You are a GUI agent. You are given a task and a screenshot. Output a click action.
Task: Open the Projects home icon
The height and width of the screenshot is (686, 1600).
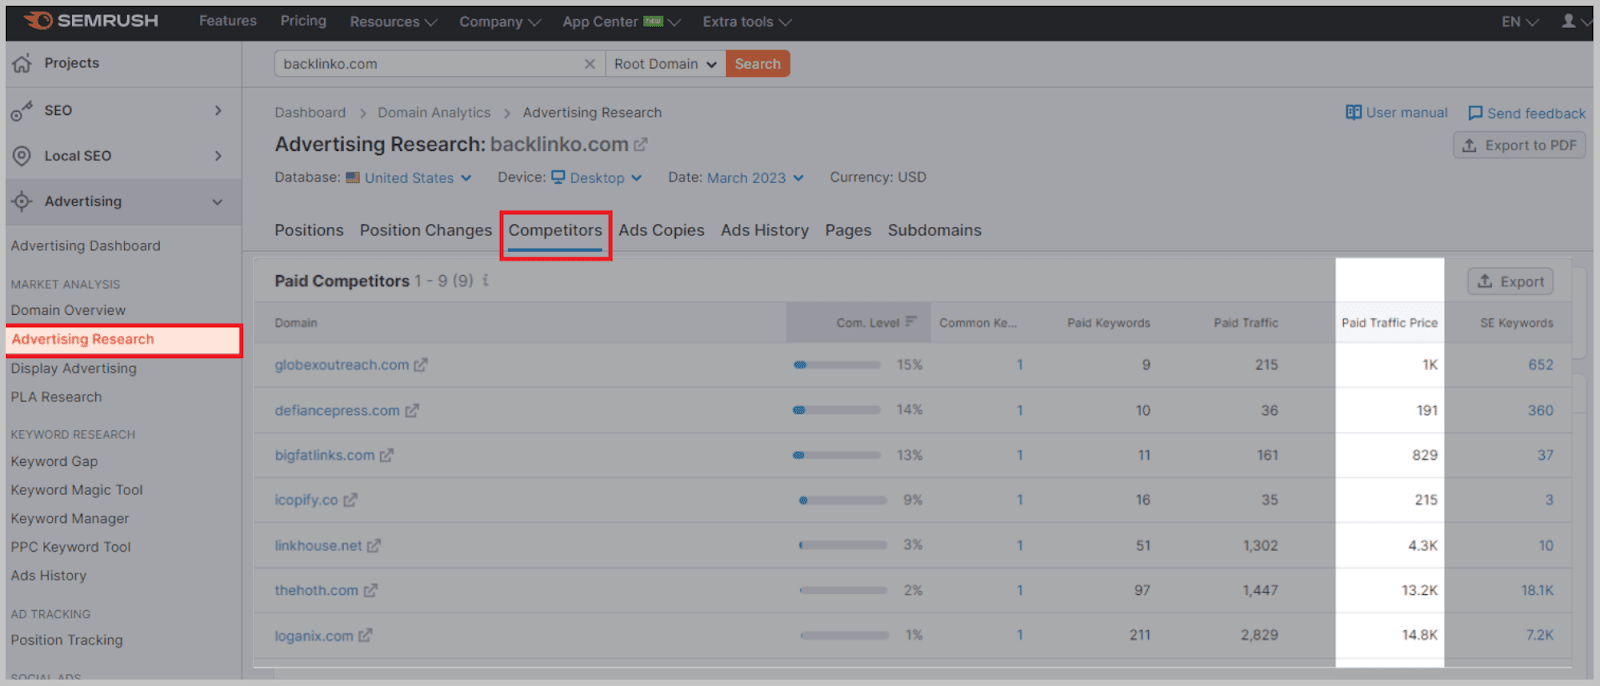pyautogui.click(x=22, y=63)
